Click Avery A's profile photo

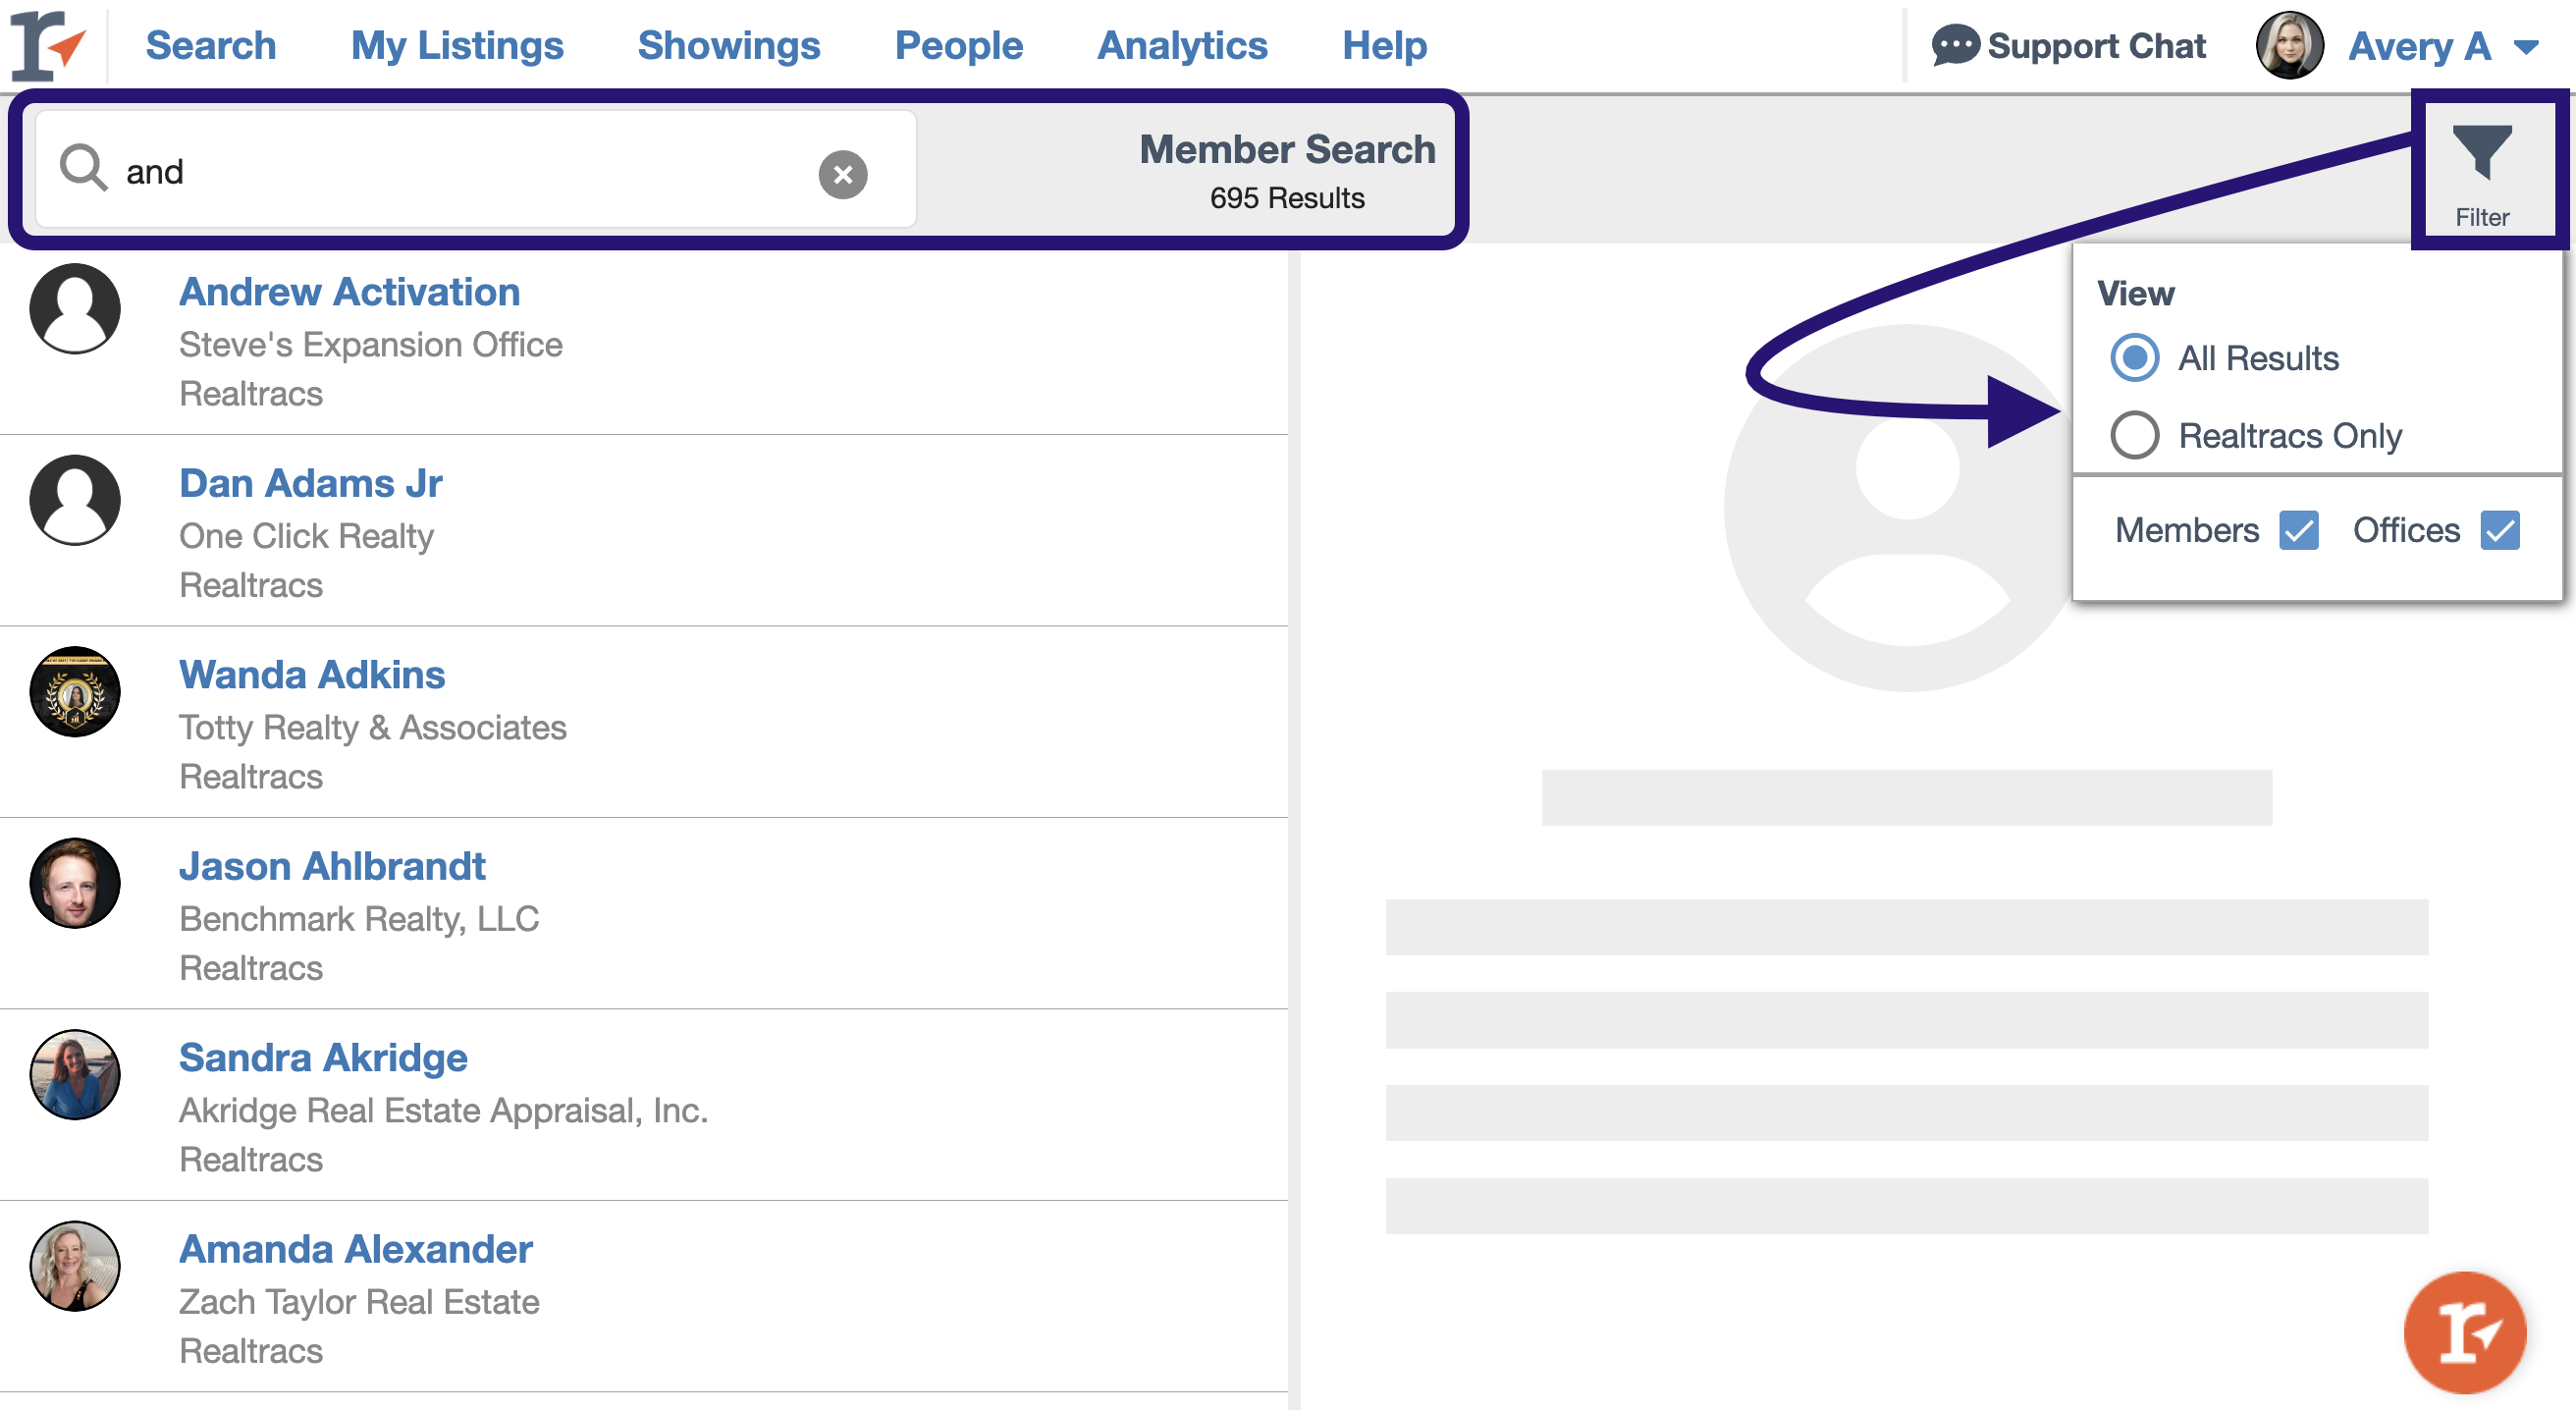(2289, 46)
